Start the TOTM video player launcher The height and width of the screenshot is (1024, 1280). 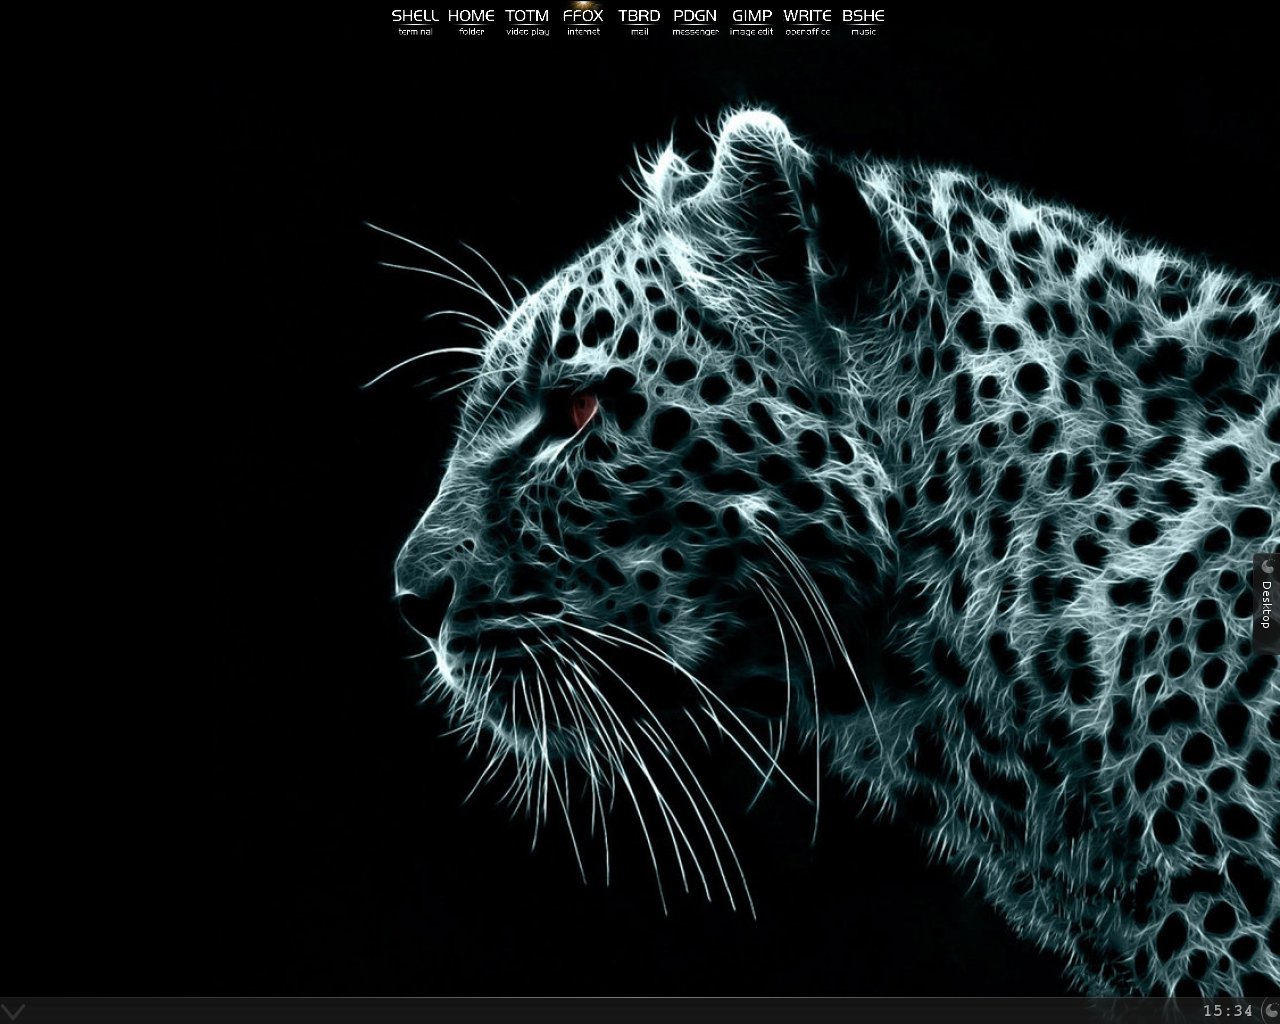click(x=527, y=21)
